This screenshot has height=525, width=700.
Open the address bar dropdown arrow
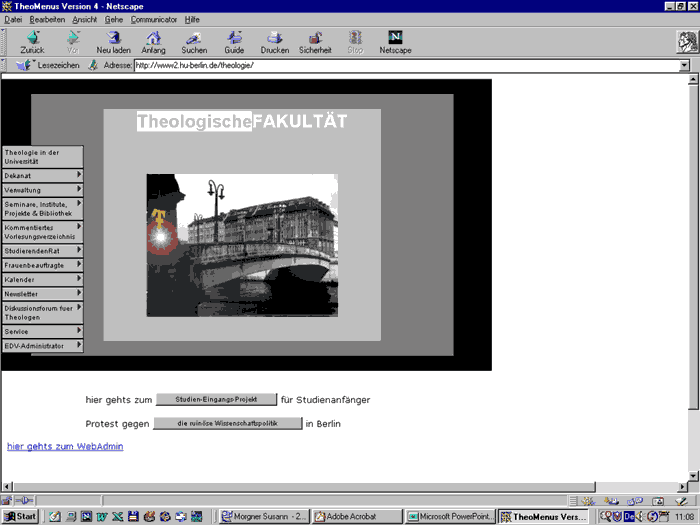pyautogui.click(x=684, y=65)
